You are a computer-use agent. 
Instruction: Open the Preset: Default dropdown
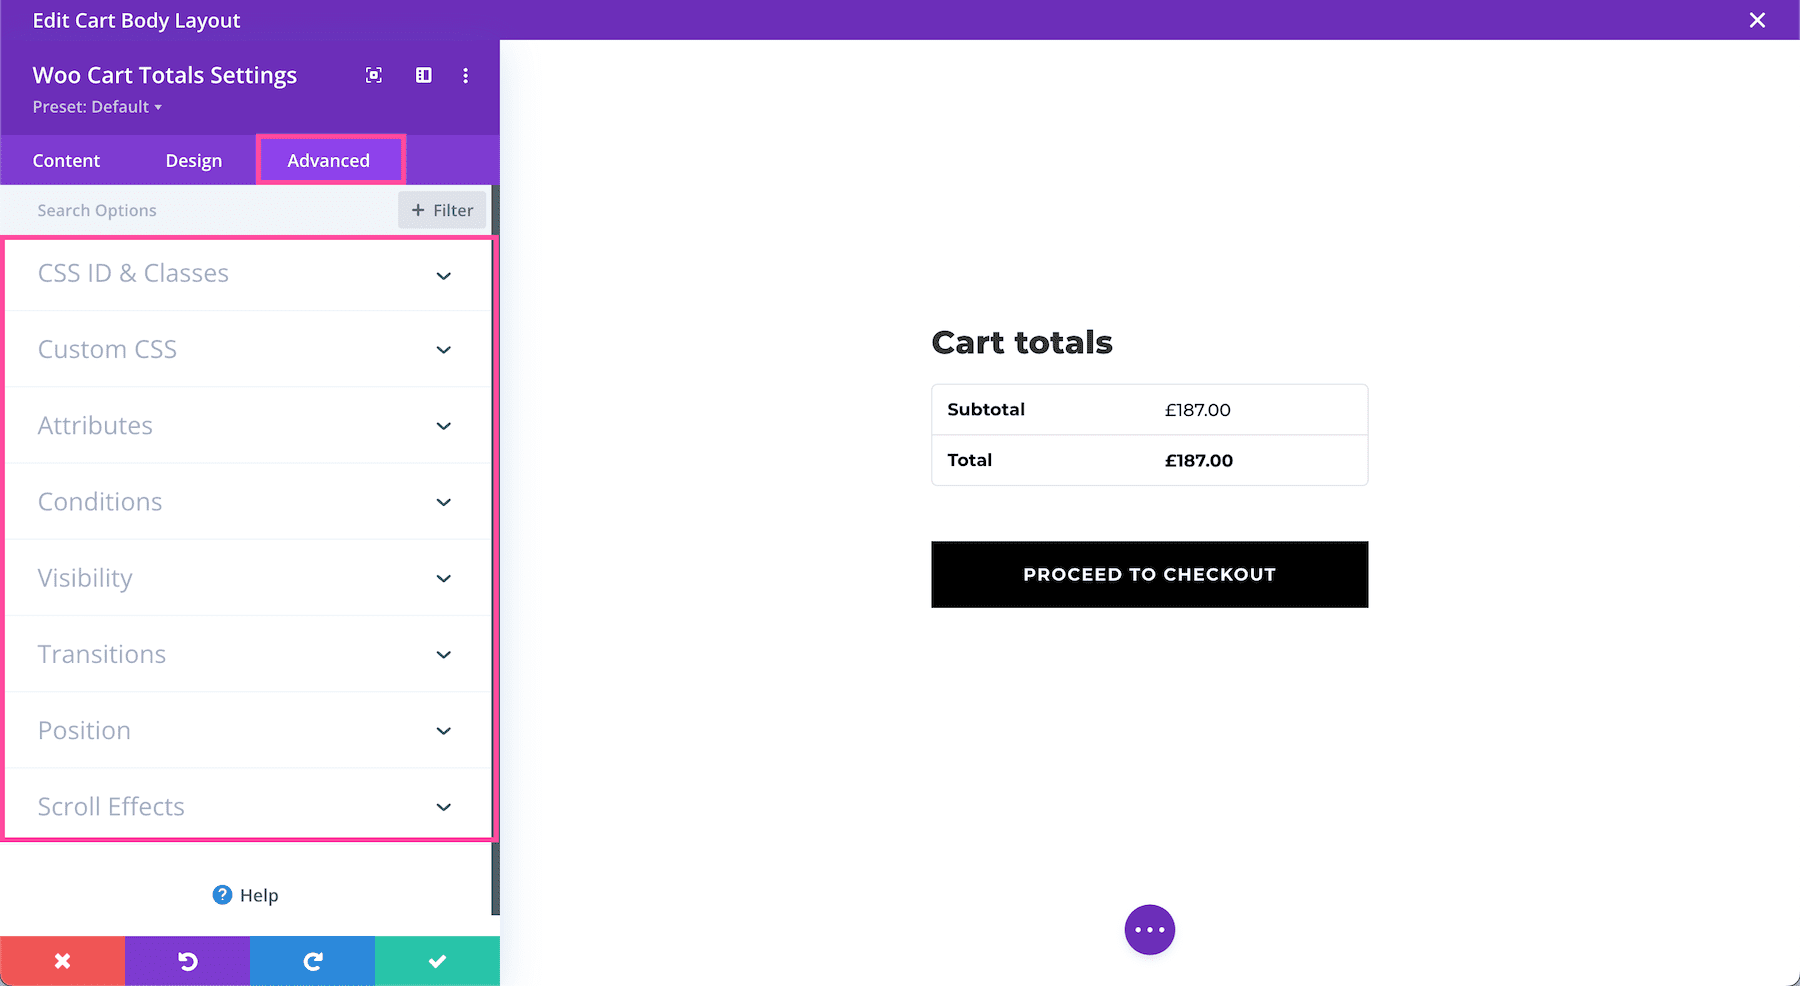pyautogui.click(x=97, y=107)
